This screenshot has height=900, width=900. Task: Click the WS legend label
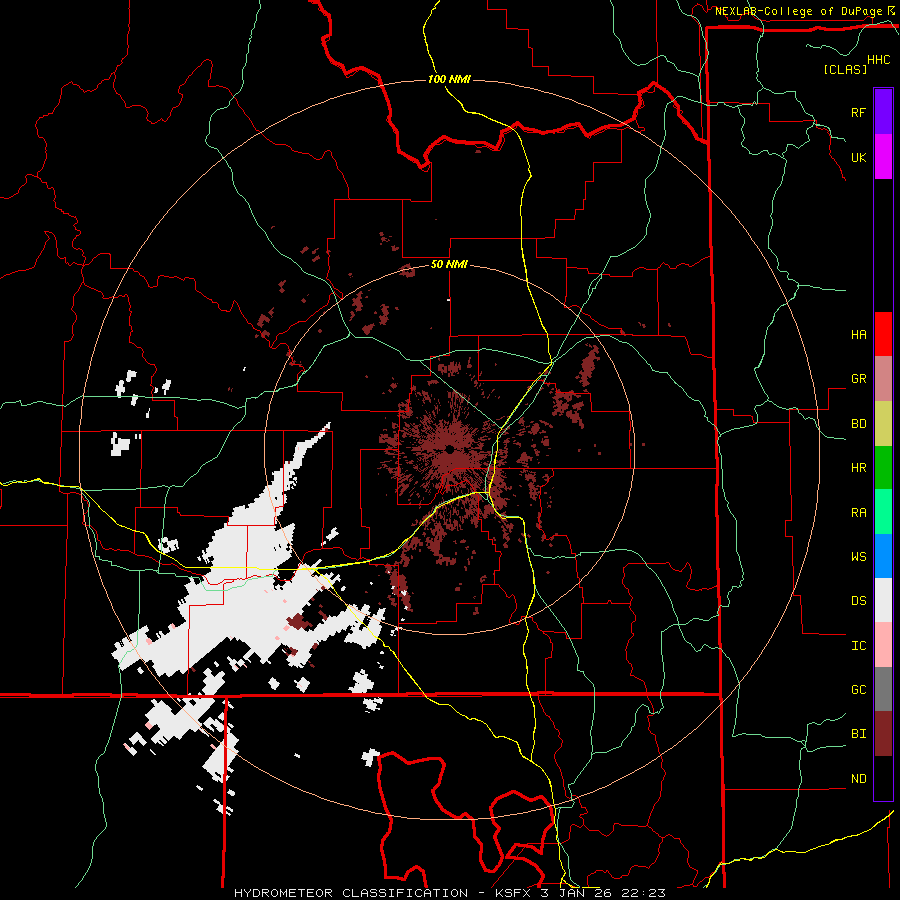tap(858, 556)
